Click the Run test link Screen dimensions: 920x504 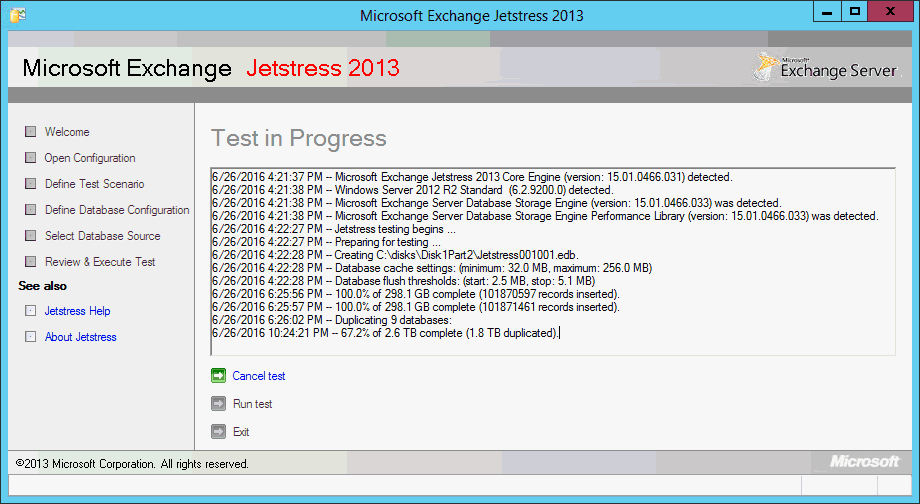(x=252, y=404)
